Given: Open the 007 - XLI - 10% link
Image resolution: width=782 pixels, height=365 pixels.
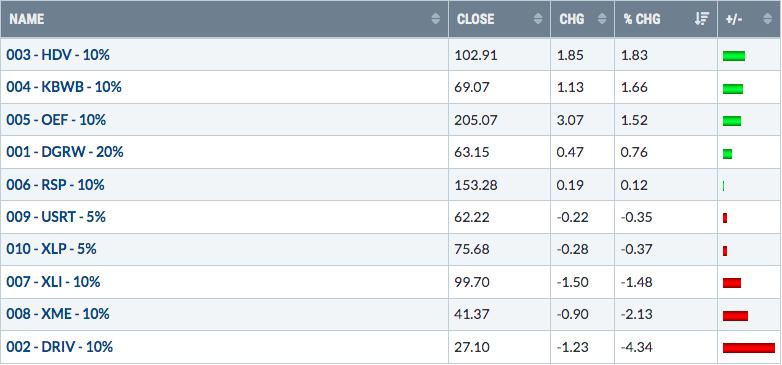Looking at the screenshot, I should click(53, 282).
